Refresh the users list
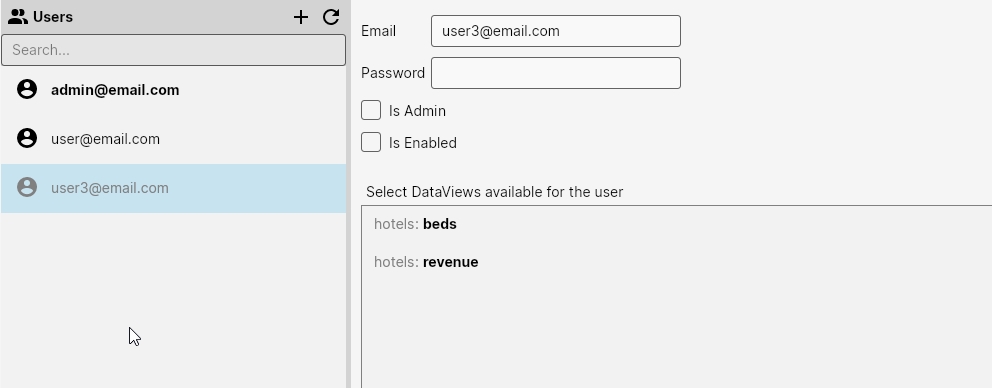Viewport: 992px width, 388px height. 331,17
